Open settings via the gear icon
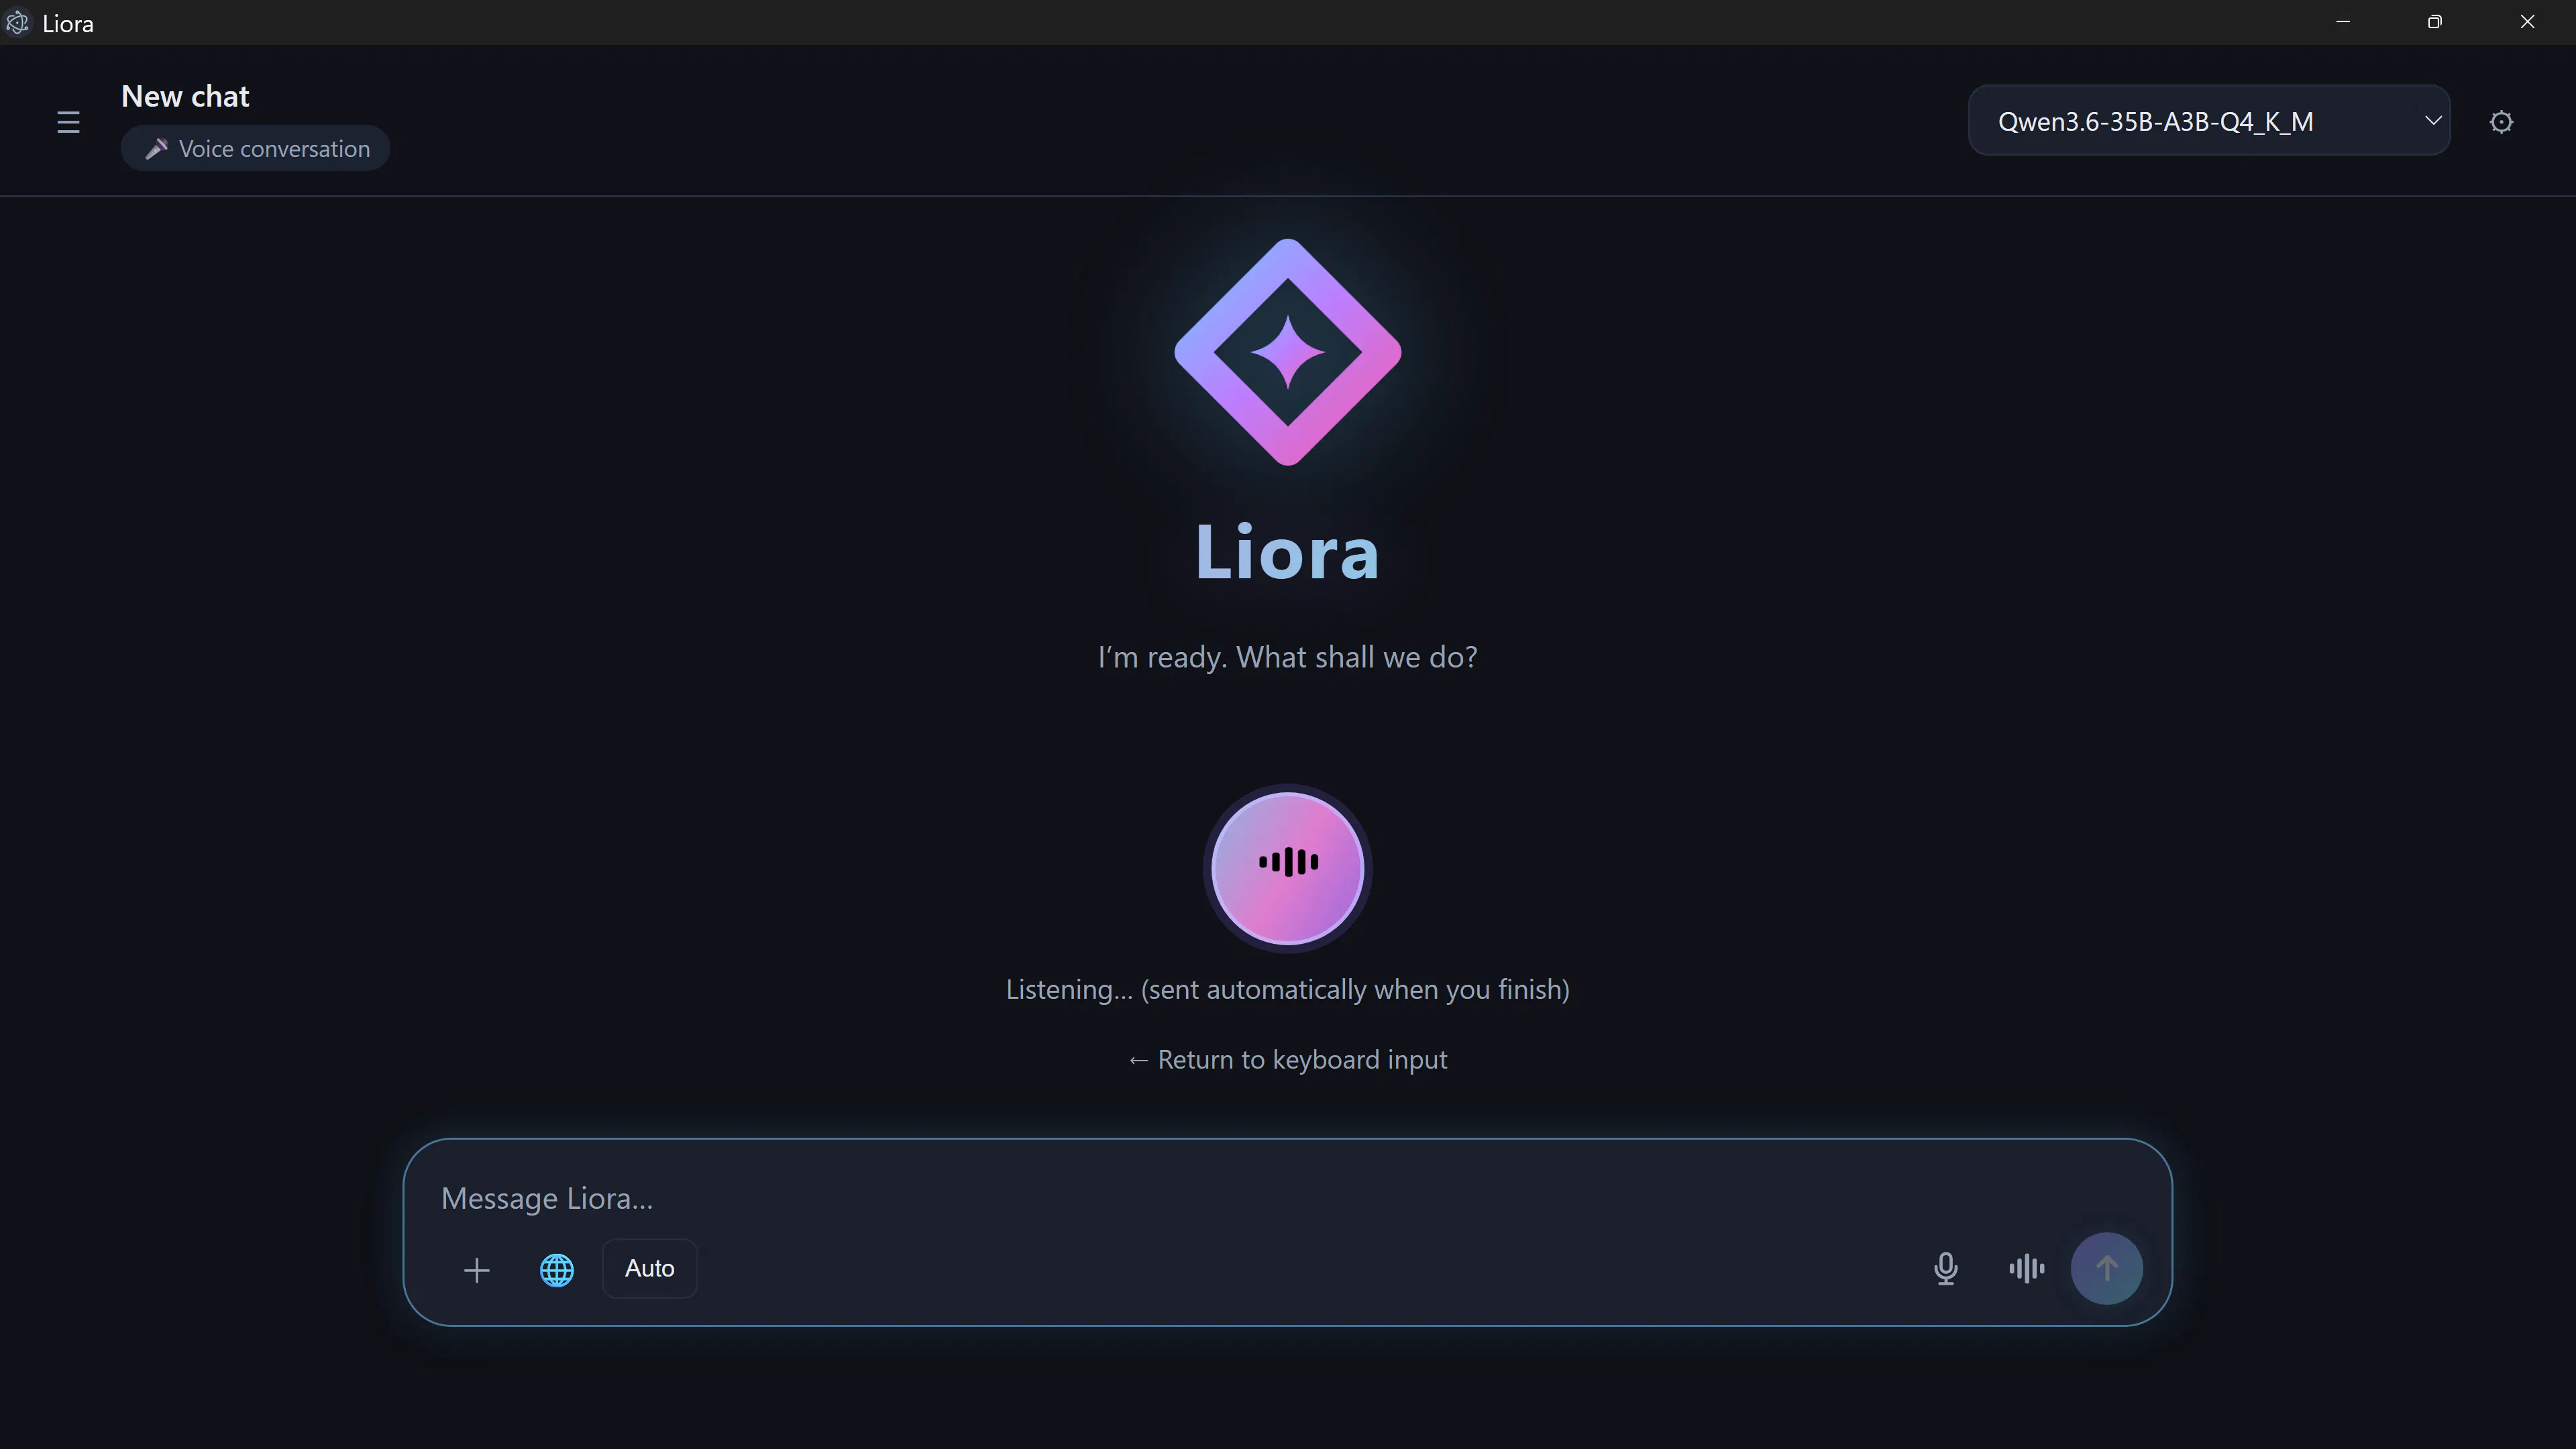The width and height of the screenshot is (2576, 1449). pos(2501,122)
